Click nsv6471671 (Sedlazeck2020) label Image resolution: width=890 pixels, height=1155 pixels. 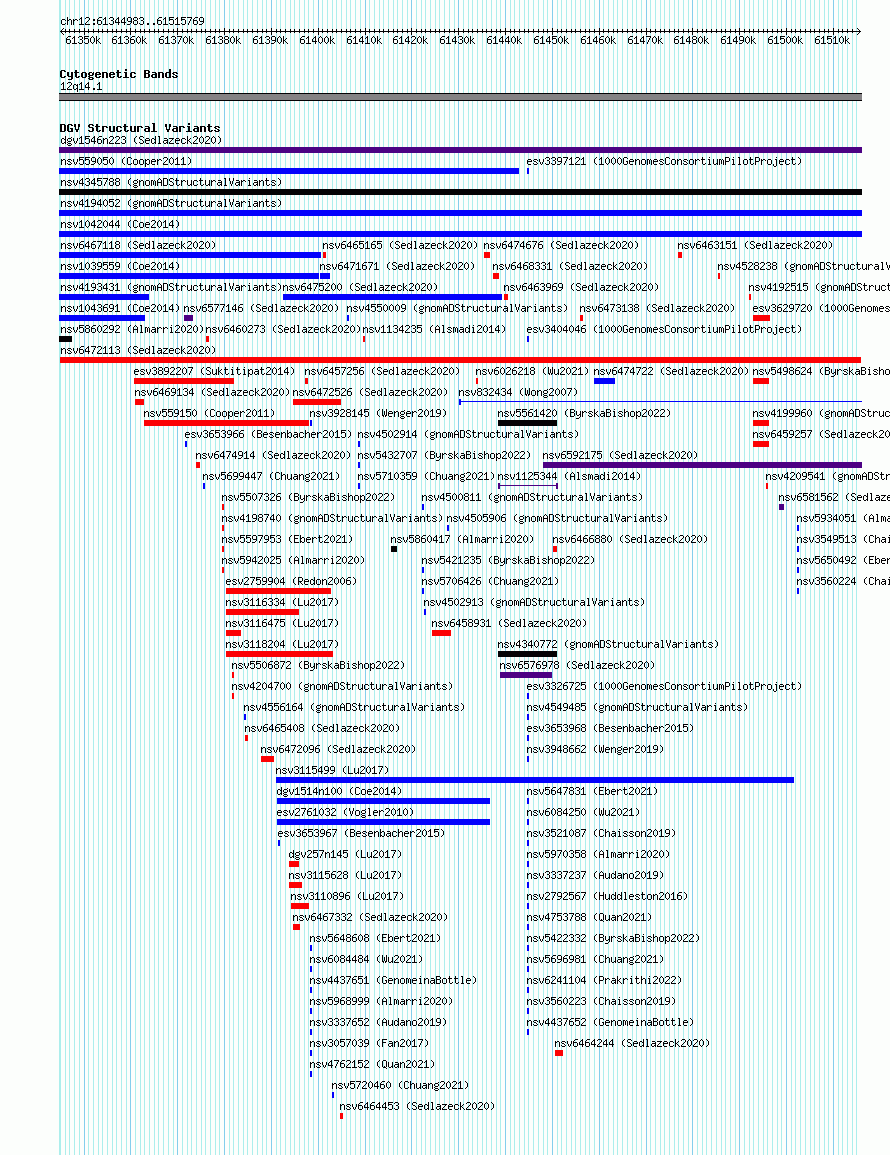[x=397, y=266]
